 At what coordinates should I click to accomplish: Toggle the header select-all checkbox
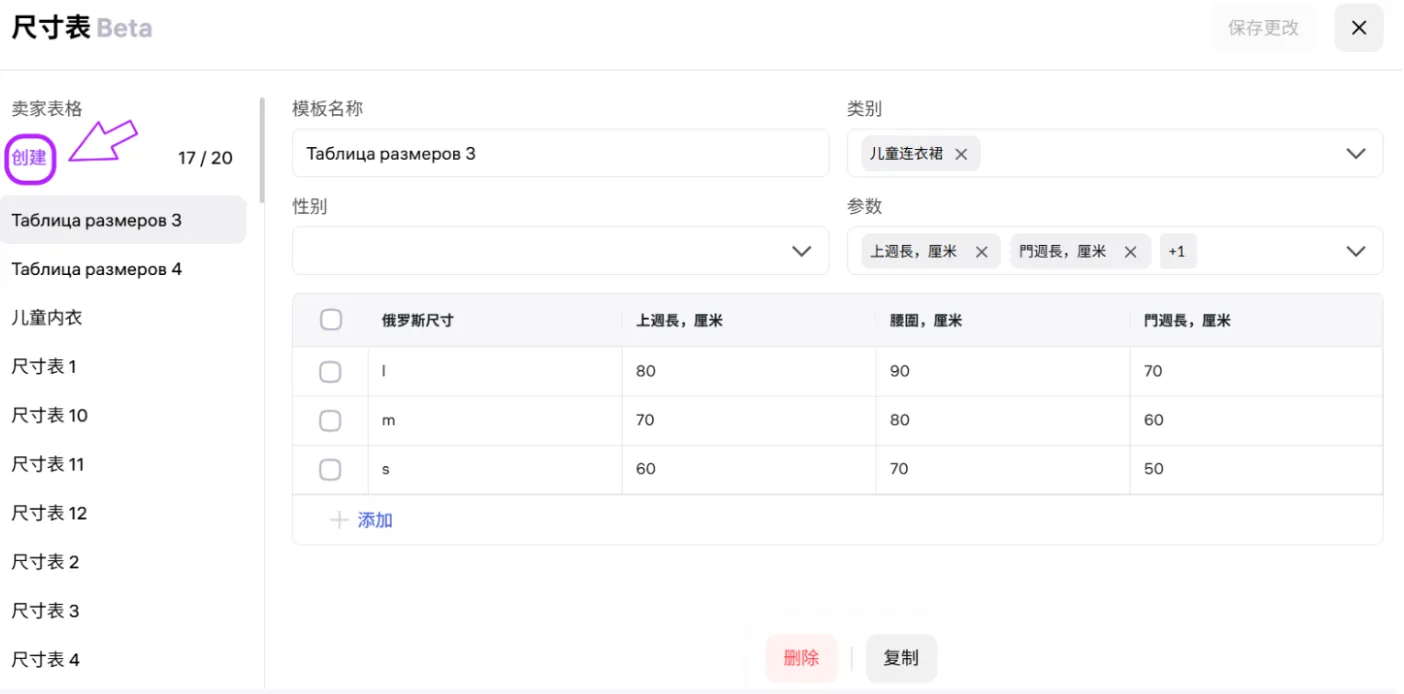coord(331,320)
